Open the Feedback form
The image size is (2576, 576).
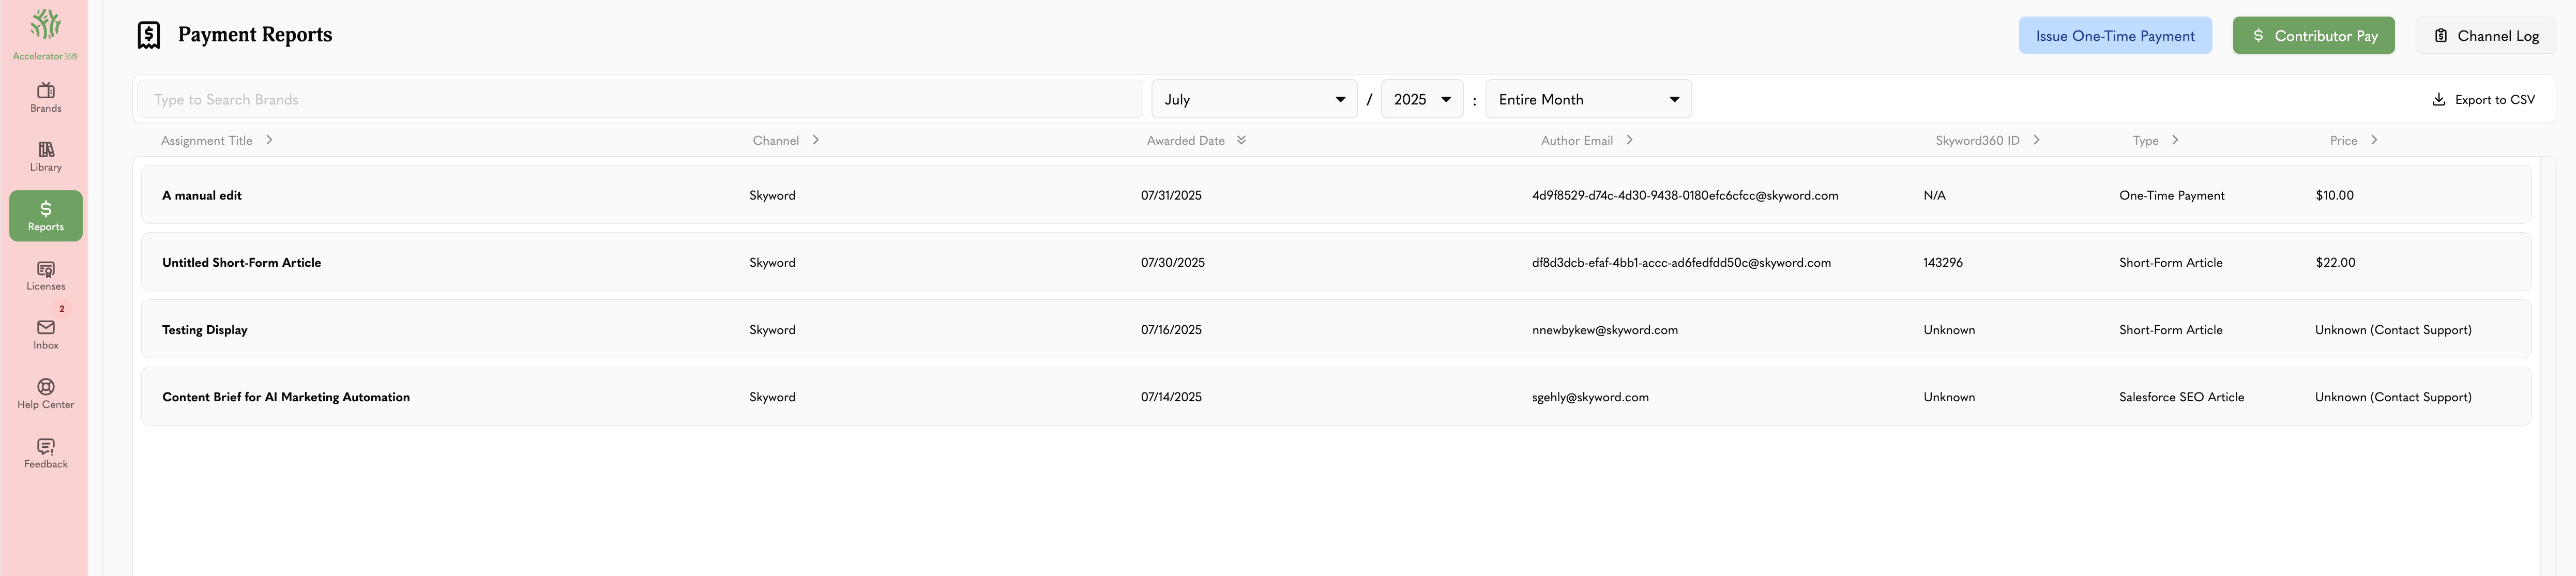[45, 453]
